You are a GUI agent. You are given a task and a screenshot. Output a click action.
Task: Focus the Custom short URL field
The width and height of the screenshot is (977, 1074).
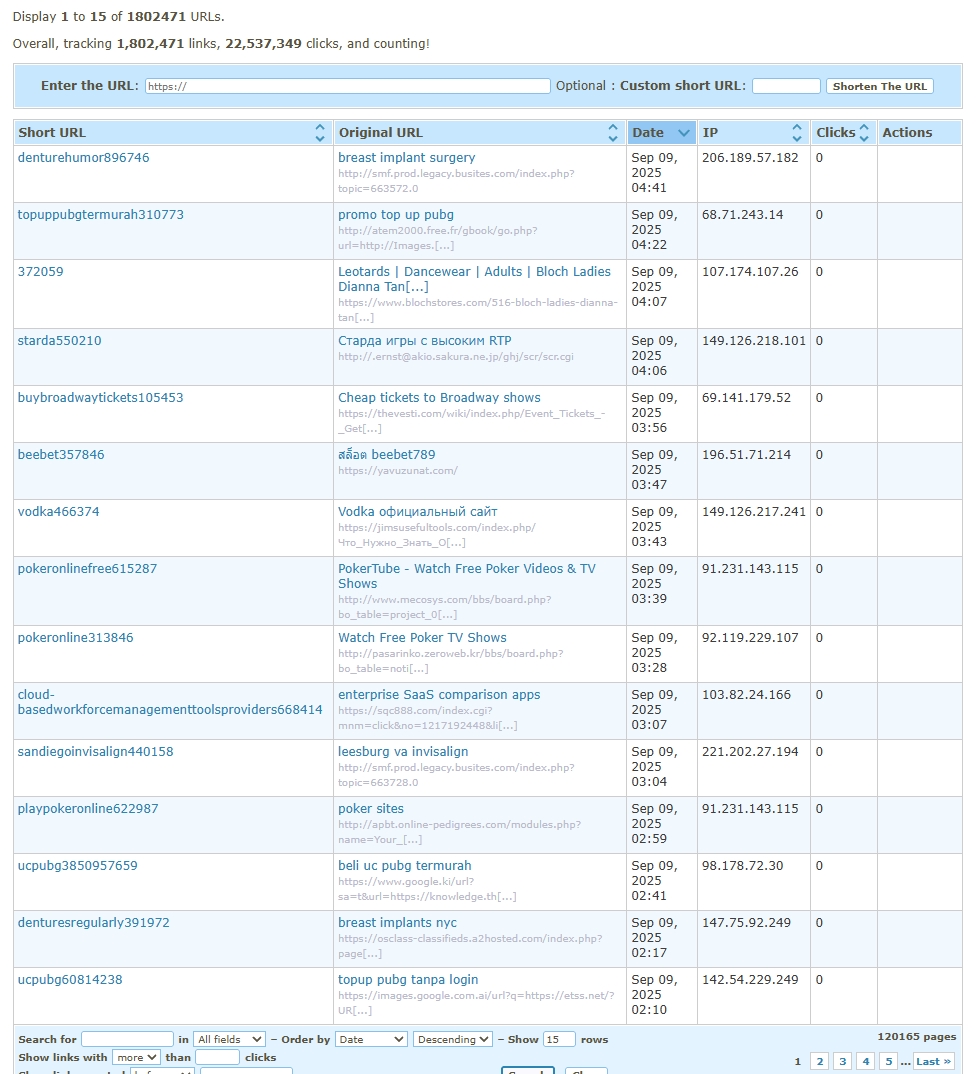[x=786, y=86]
